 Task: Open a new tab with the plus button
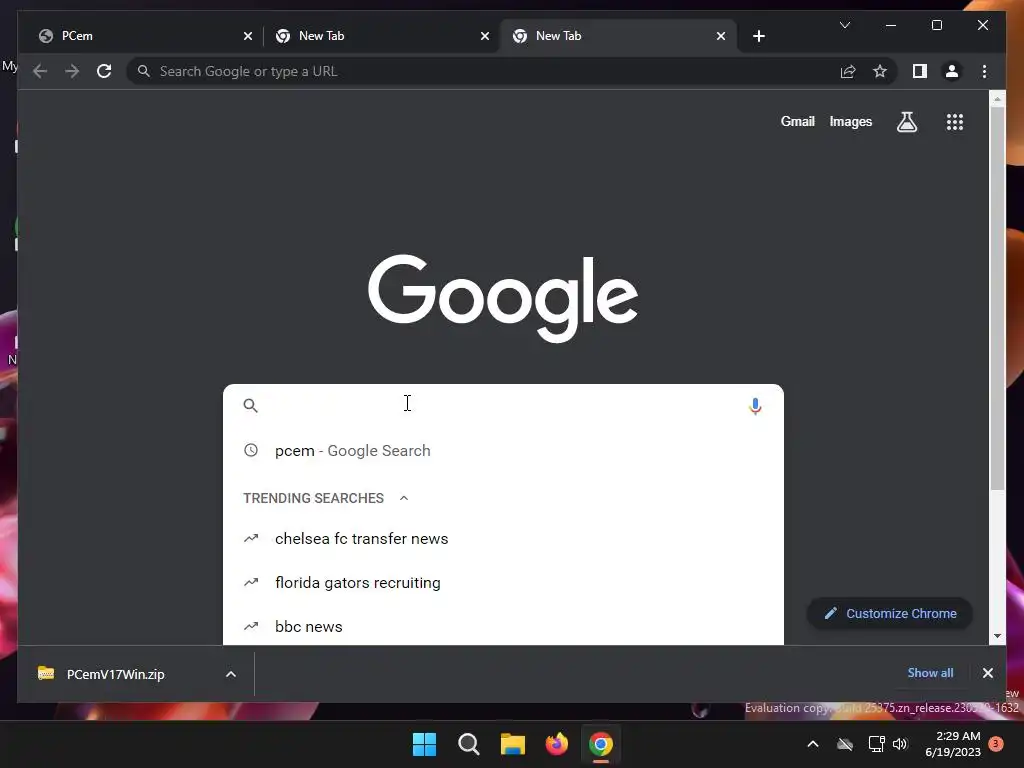pyautogui.click(x=758, y=36)
